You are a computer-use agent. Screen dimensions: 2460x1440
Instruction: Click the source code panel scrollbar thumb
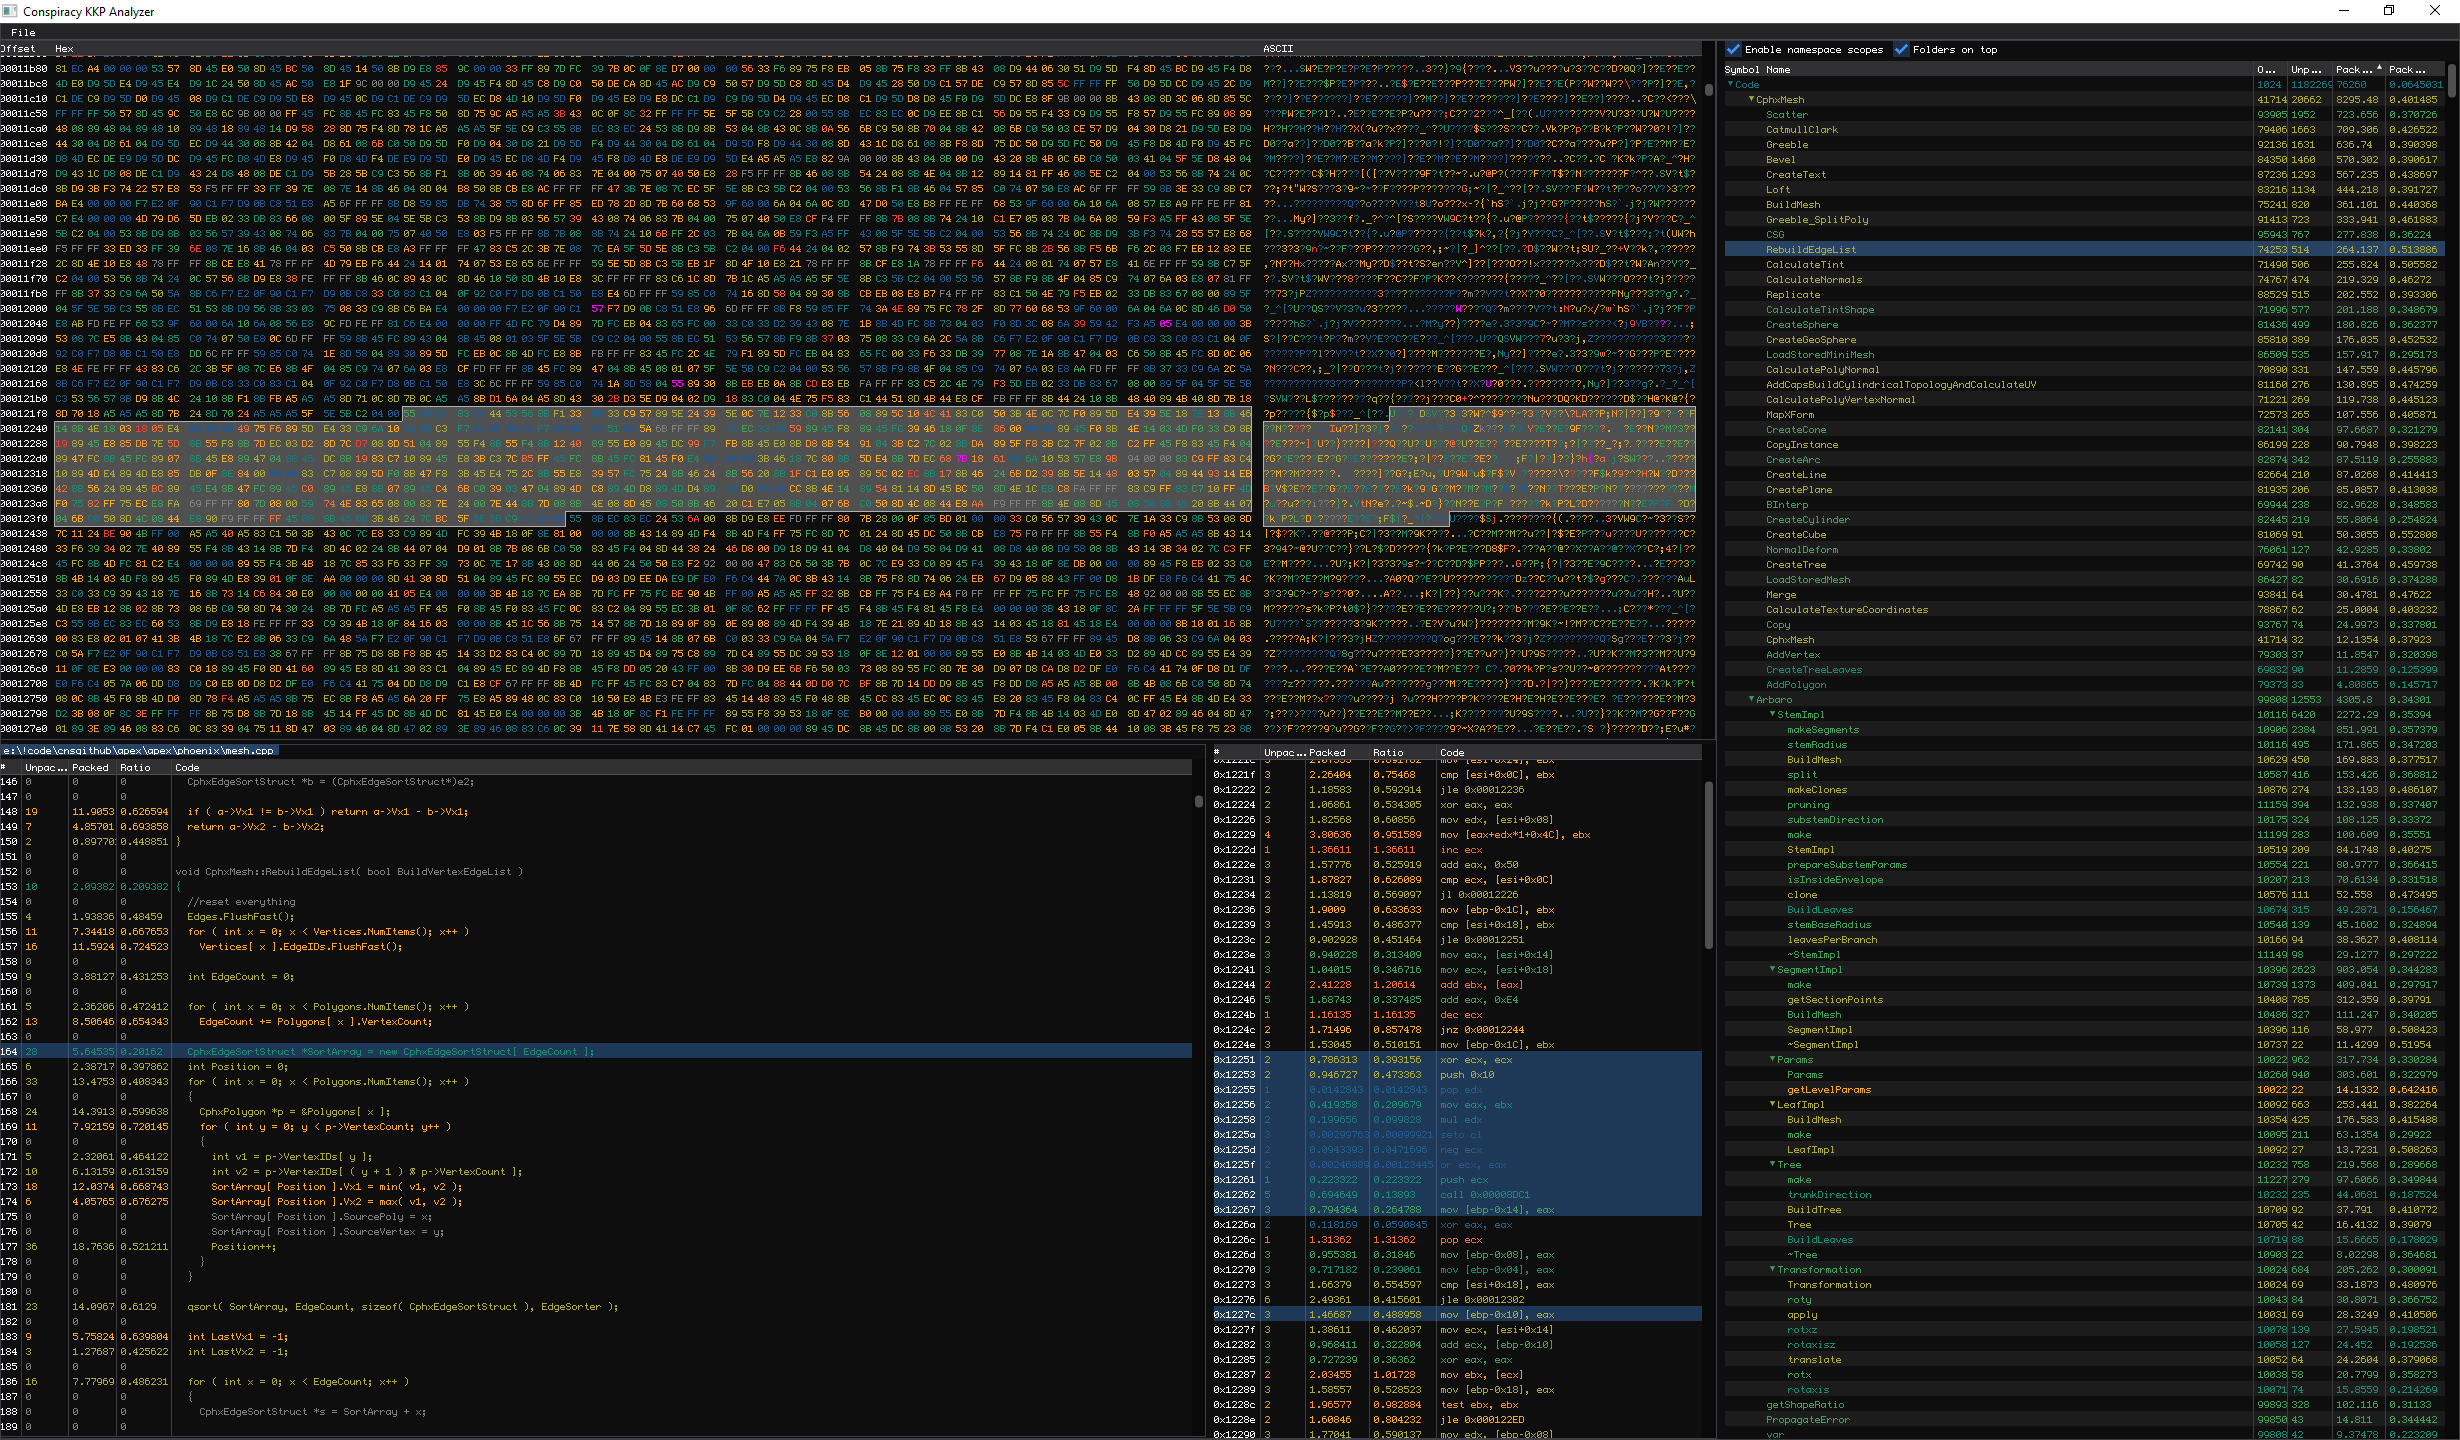[1198, 801]
